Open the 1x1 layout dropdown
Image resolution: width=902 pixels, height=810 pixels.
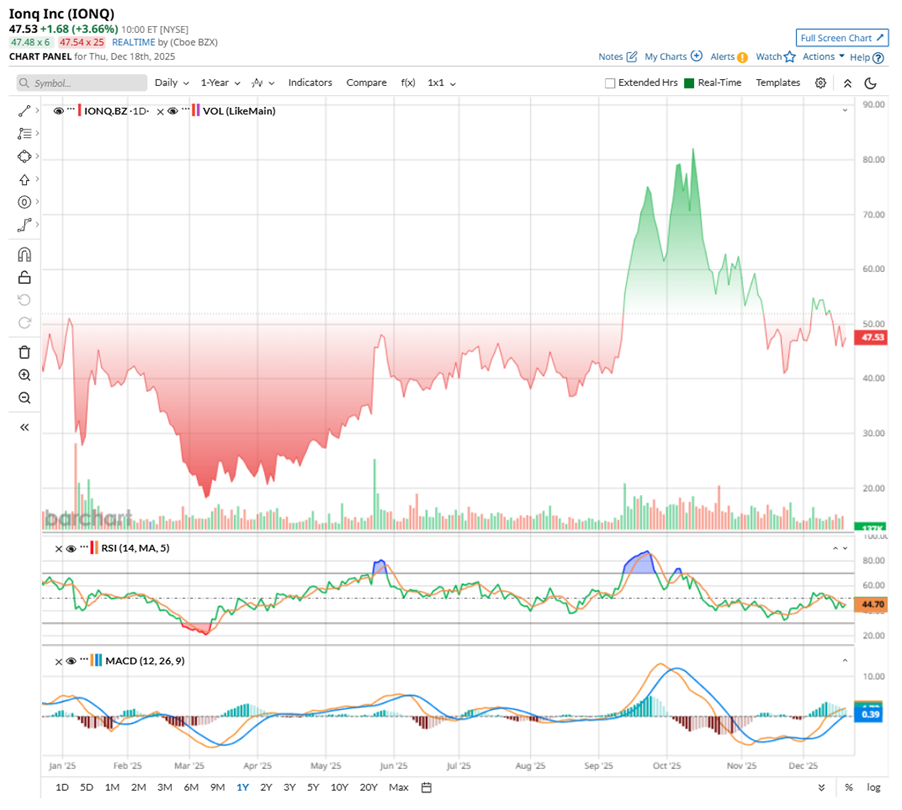pyautogui.click(x=441, y=83)
